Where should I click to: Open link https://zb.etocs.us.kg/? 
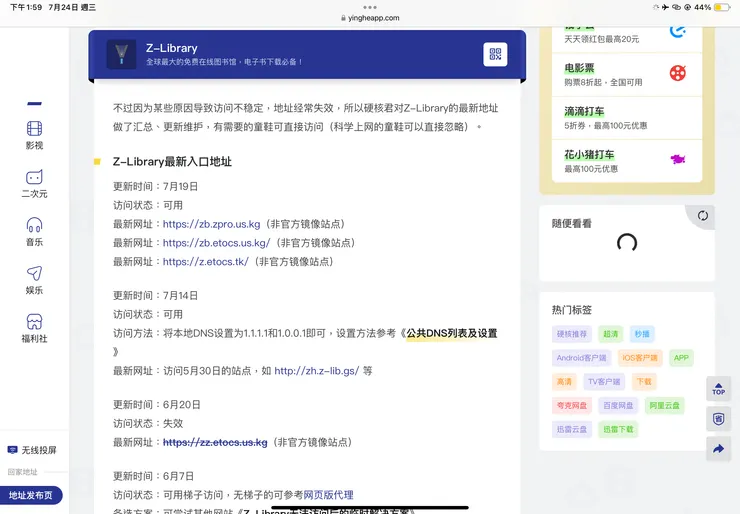pos(217,243)
